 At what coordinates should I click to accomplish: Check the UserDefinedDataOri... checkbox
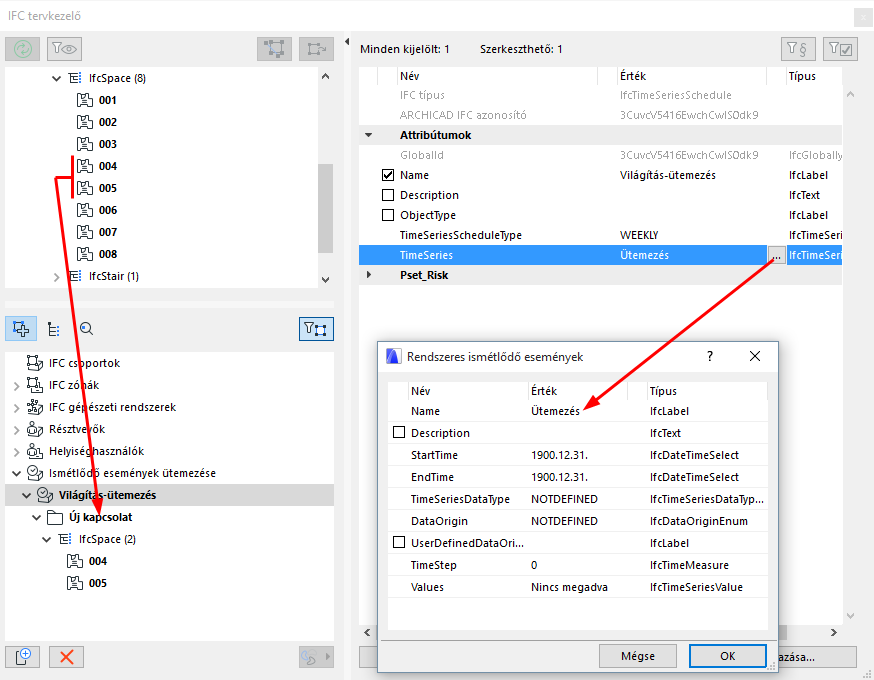399,542
